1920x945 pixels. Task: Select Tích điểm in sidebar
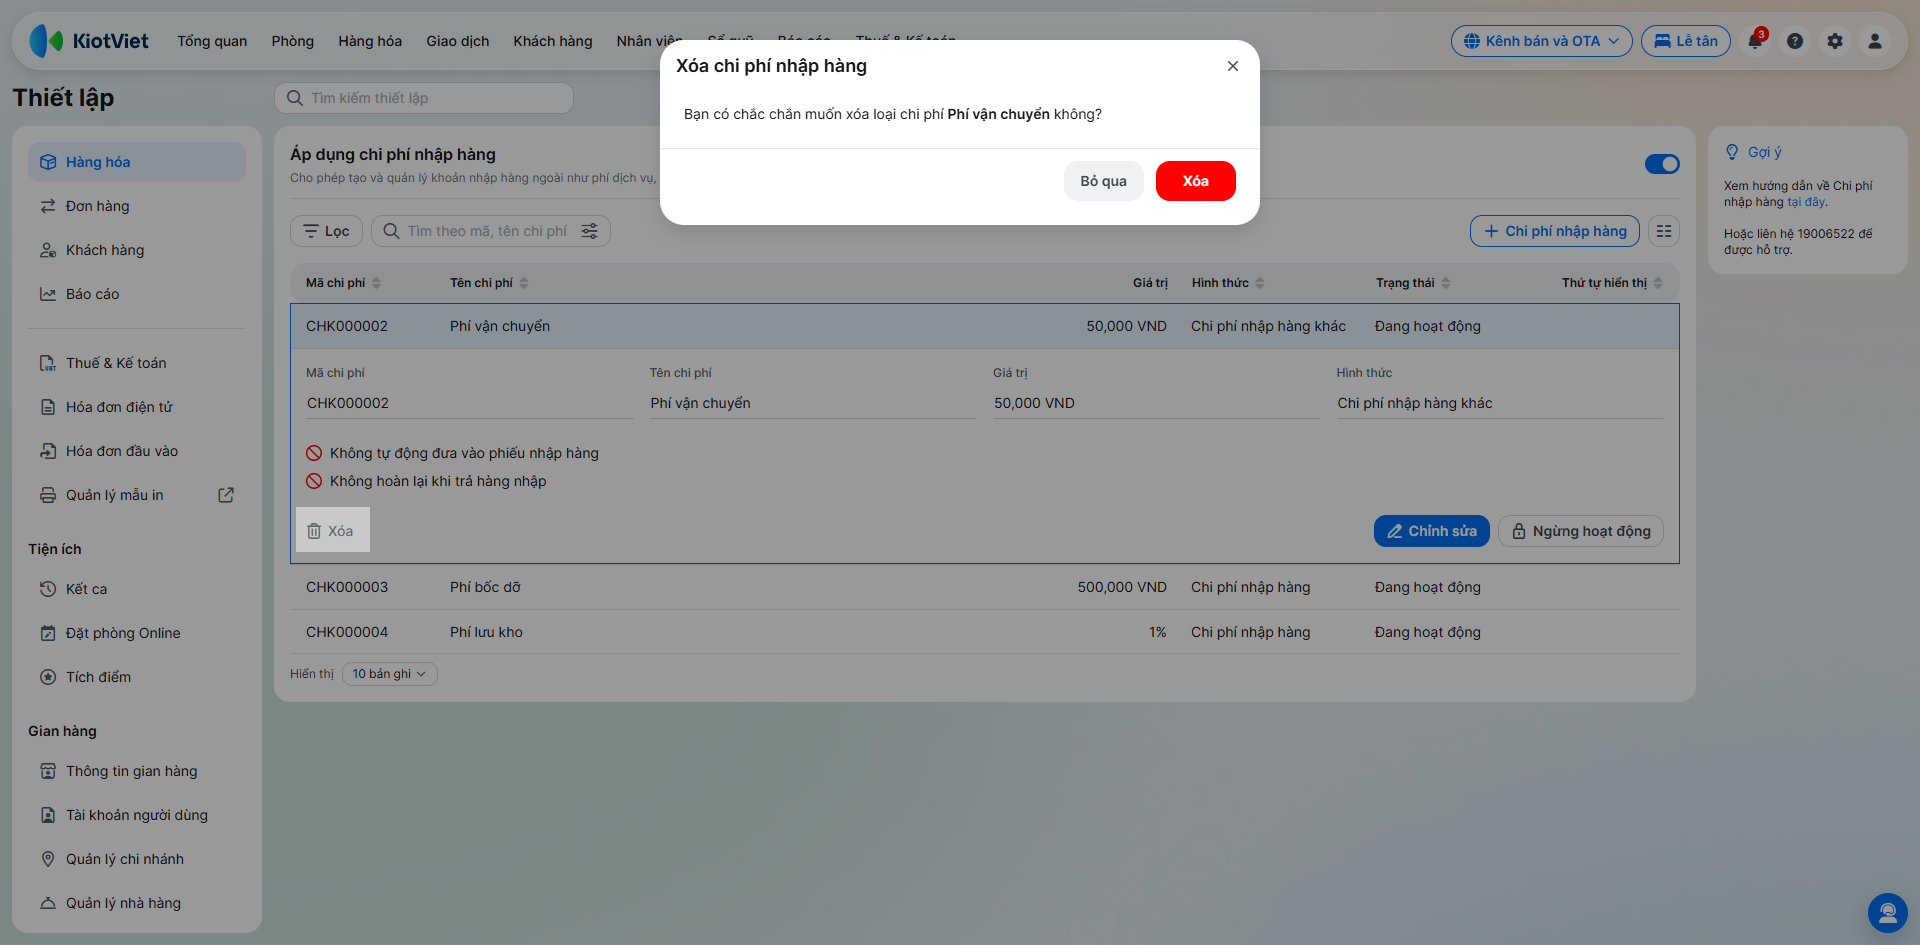tap(137, 677)
